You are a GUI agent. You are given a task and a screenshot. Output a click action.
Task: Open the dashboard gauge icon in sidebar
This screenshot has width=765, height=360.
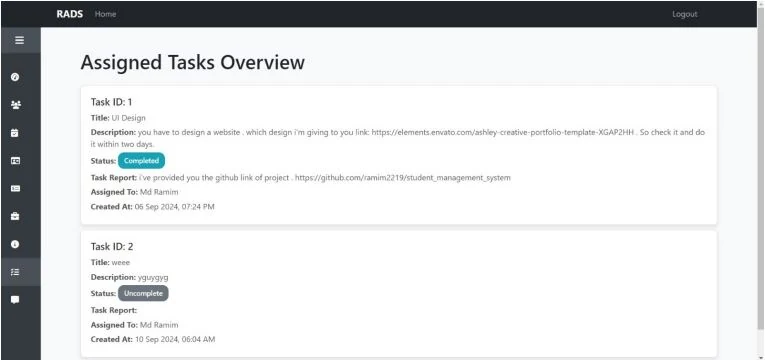click(x=15, y=77)
